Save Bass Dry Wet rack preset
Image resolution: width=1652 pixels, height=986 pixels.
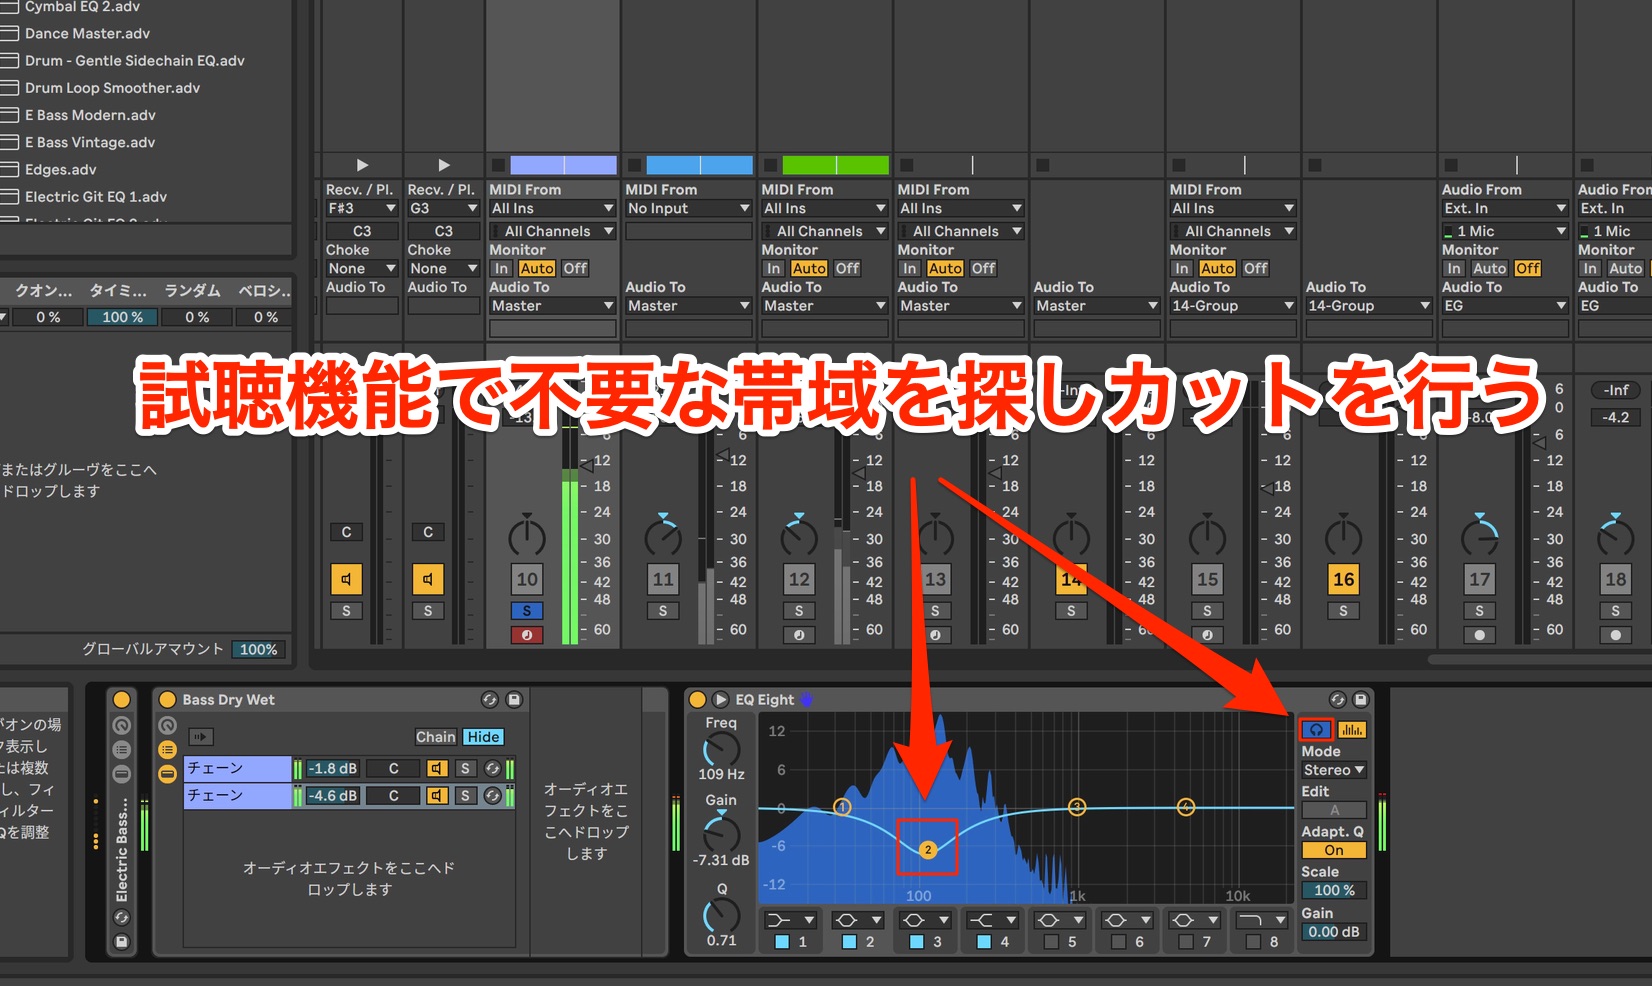click(514, 700)
